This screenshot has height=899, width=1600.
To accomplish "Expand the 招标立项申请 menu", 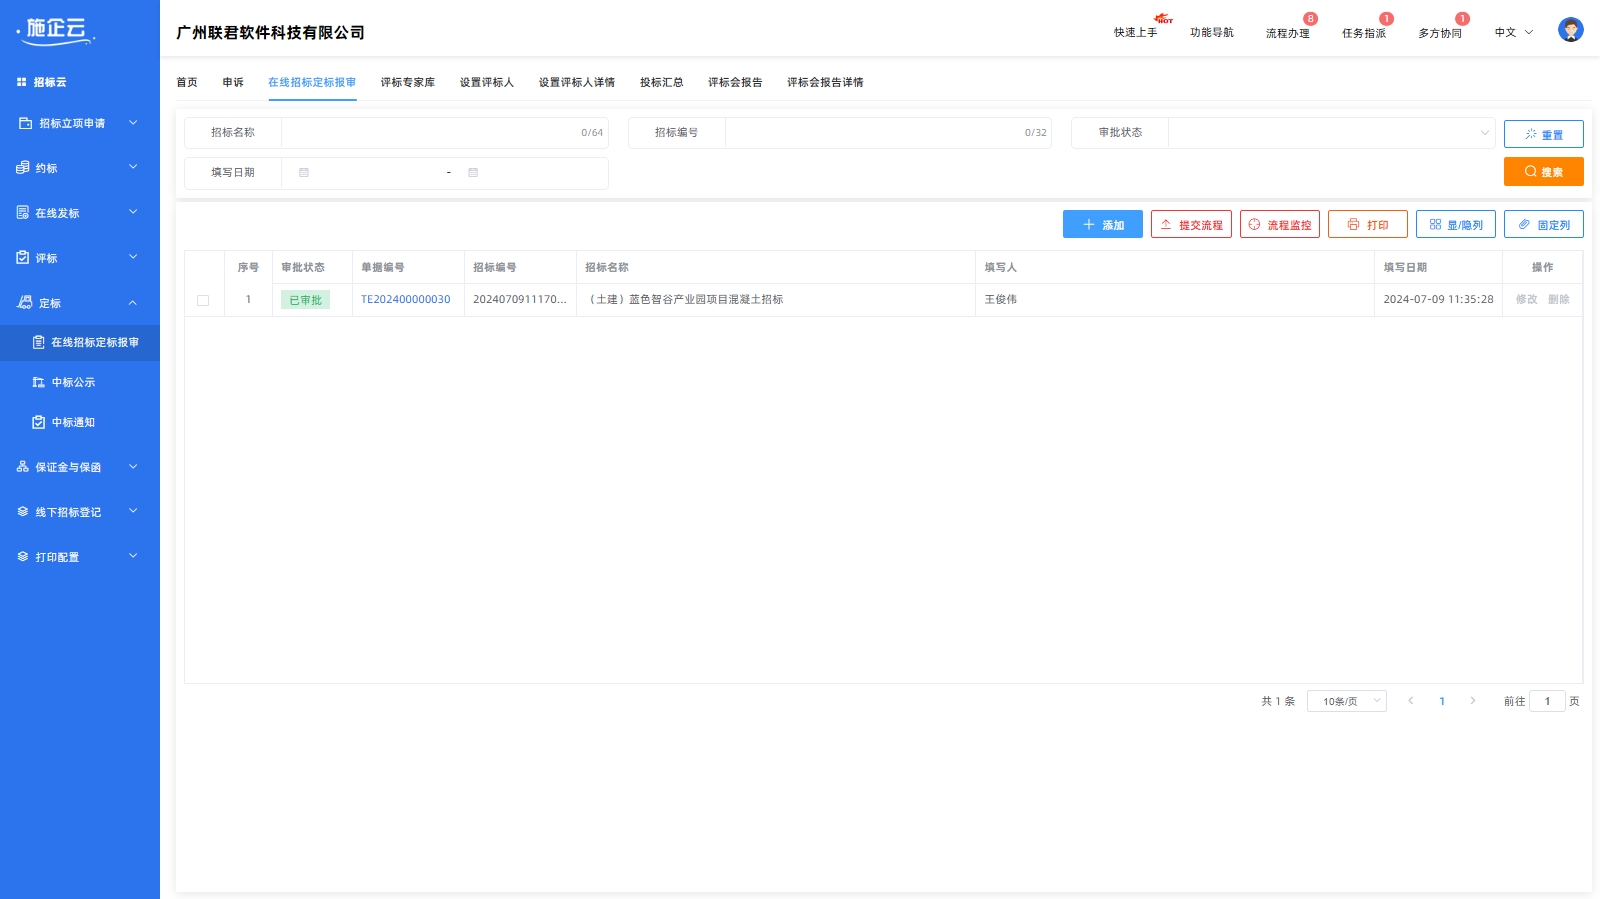I will (133, 123).
